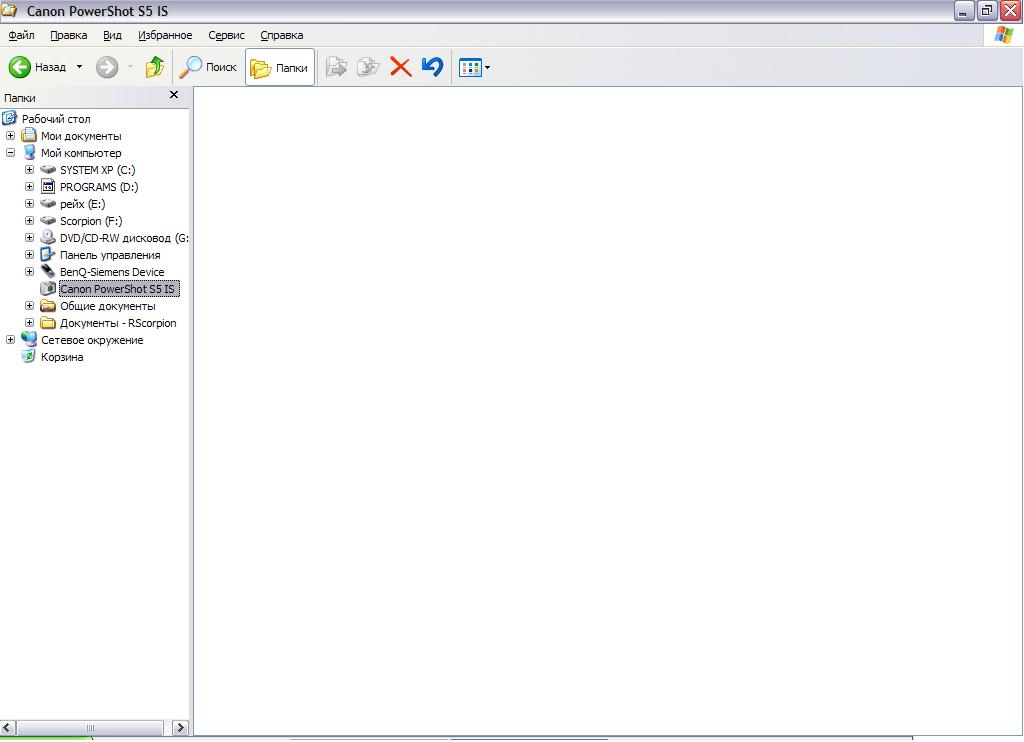1024x742 pixels.
Task: Click the Canon PowerShot camera icon
Action: click(x=48, y=288)
